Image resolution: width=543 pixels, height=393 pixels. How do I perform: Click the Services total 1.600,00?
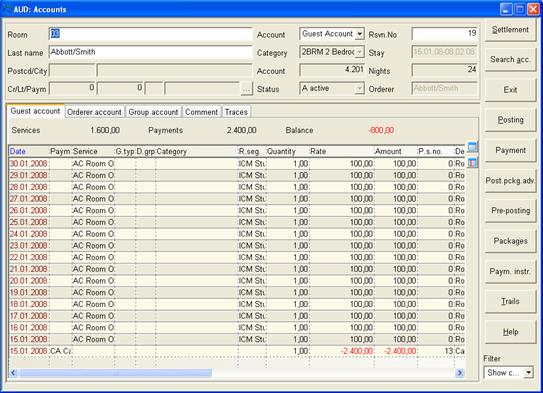click(105, 131)
